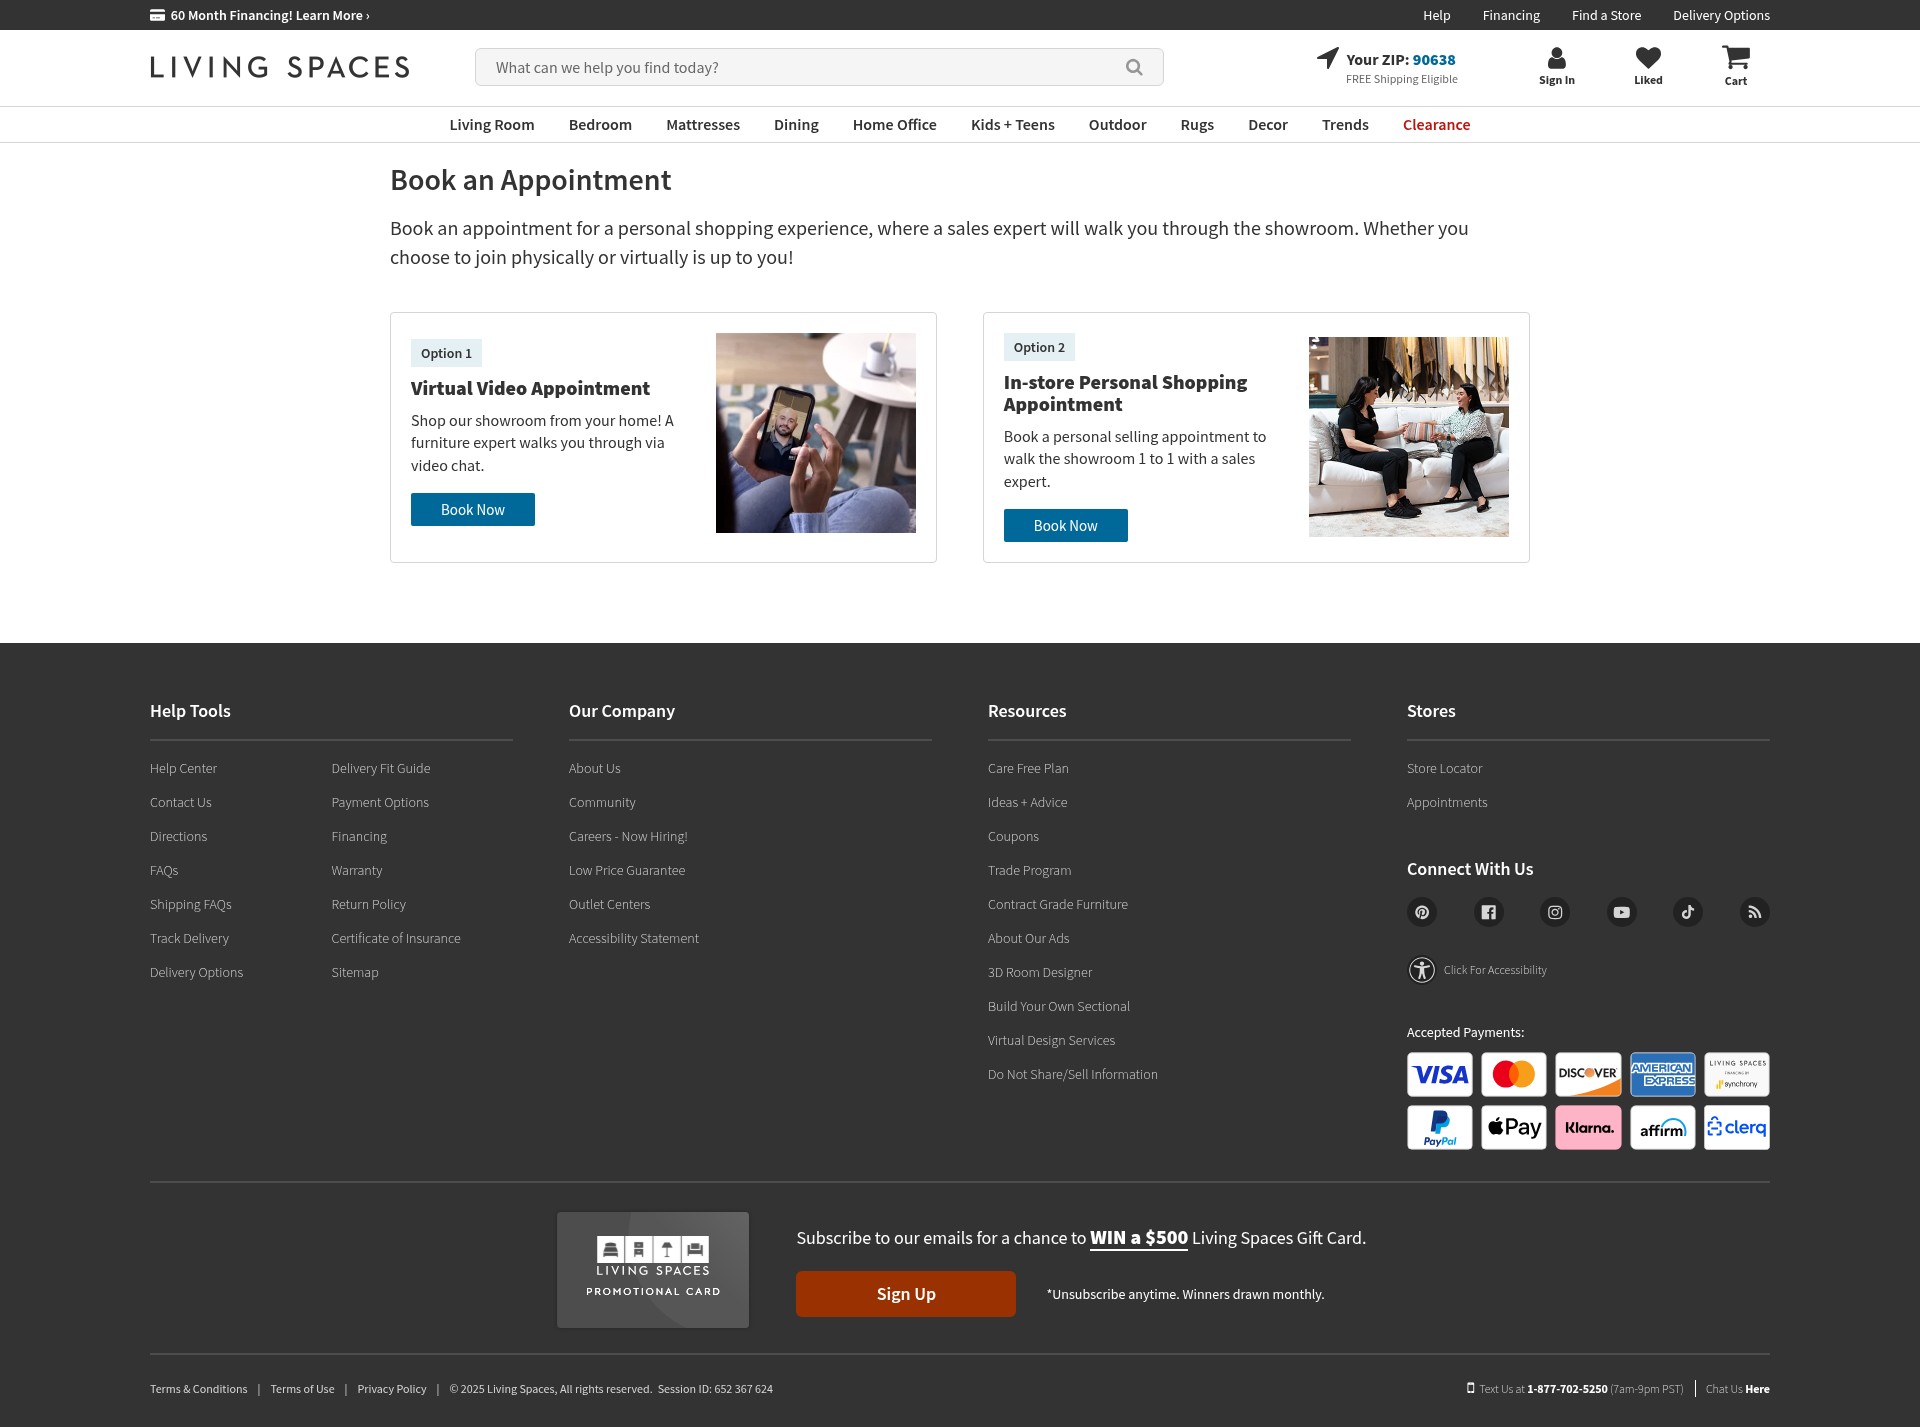Open the Instagram social icon
The height and width of the screenshot is (1427, 1920).
tap(1555, 912)
